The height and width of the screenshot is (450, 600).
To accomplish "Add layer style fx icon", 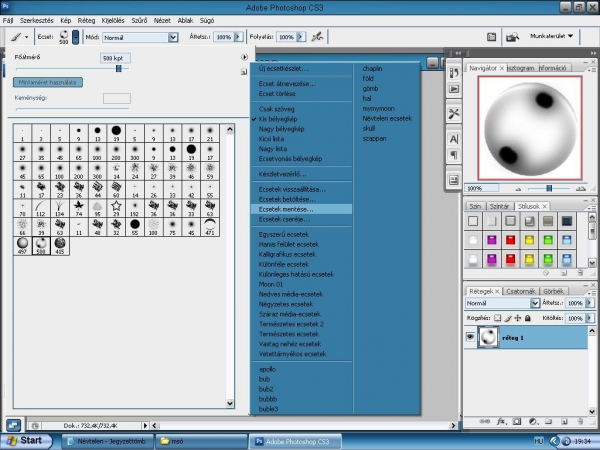I will click(x=501, y=421).
